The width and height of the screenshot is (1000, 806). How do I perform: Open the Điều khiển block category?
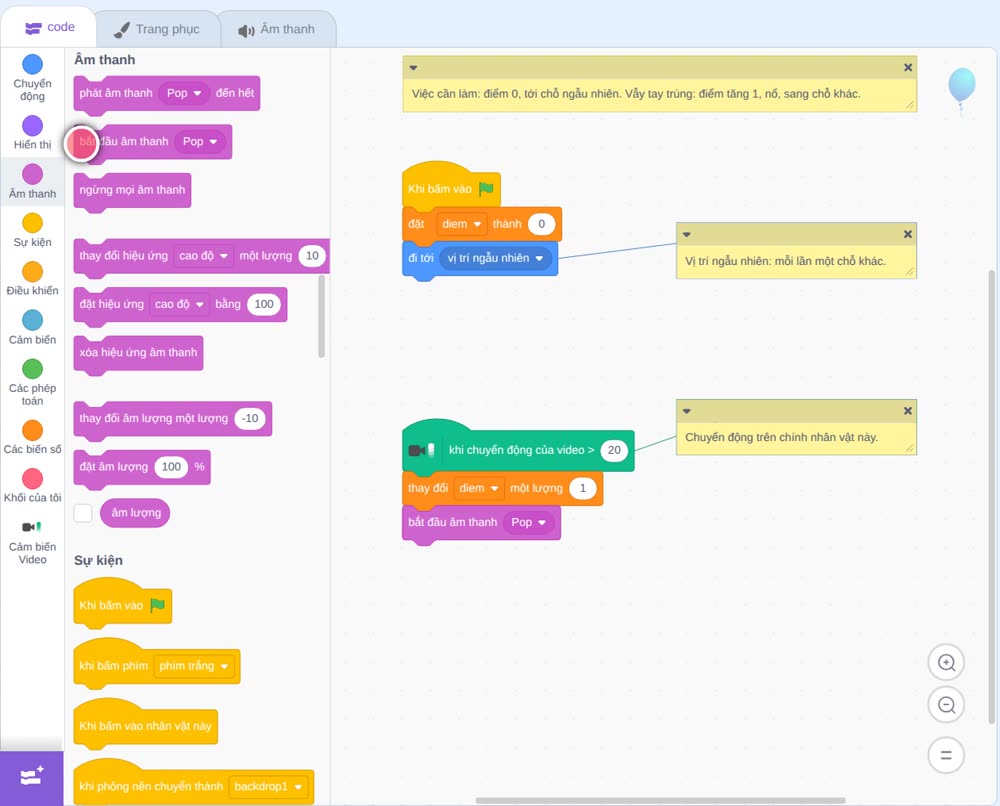tap(32, 279)
